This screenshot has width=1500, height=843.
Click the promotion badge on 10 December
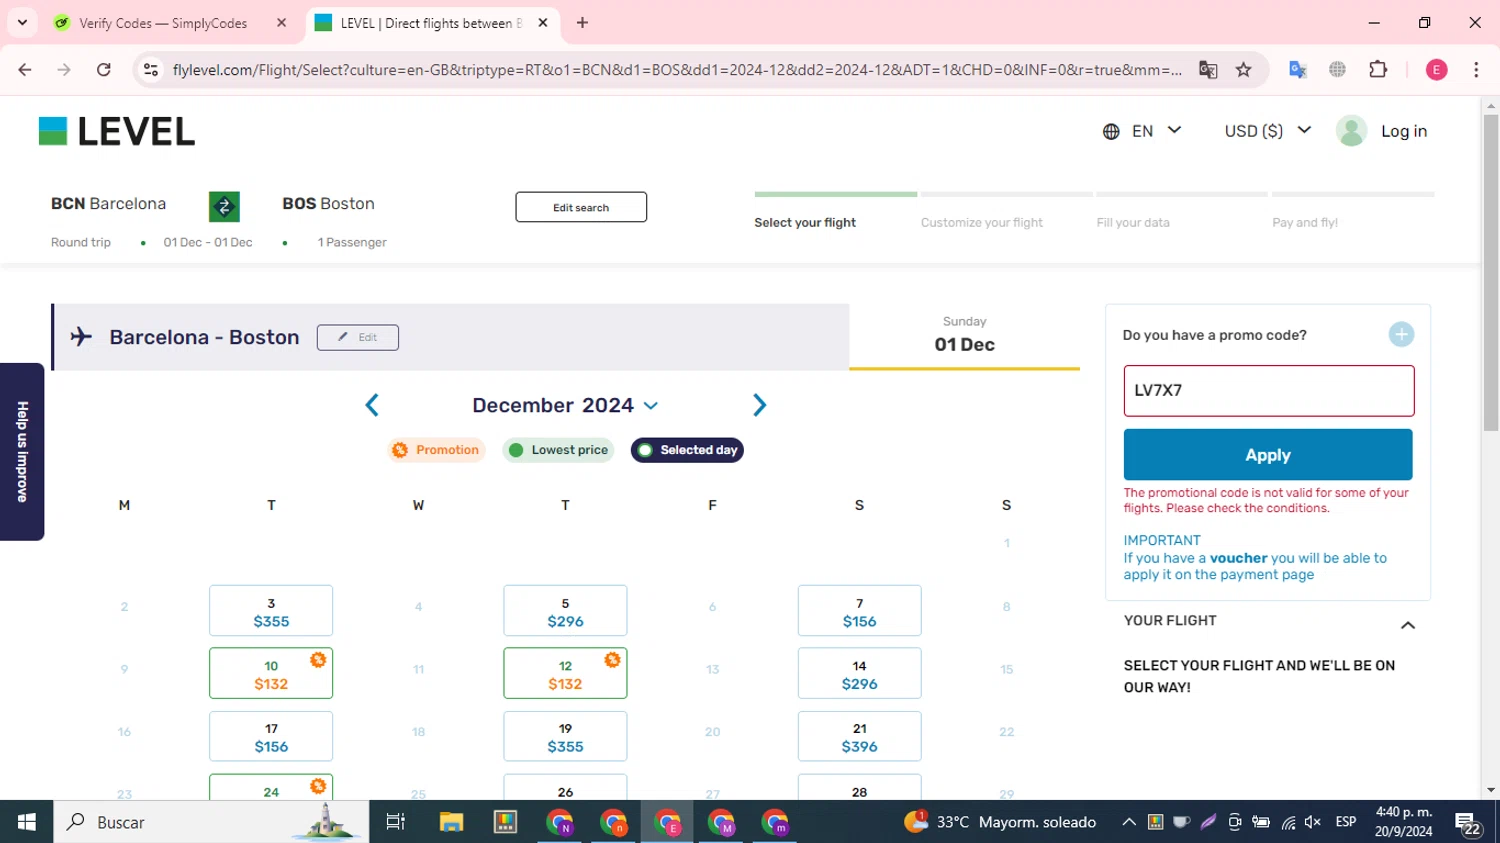(x=318, y=660)
